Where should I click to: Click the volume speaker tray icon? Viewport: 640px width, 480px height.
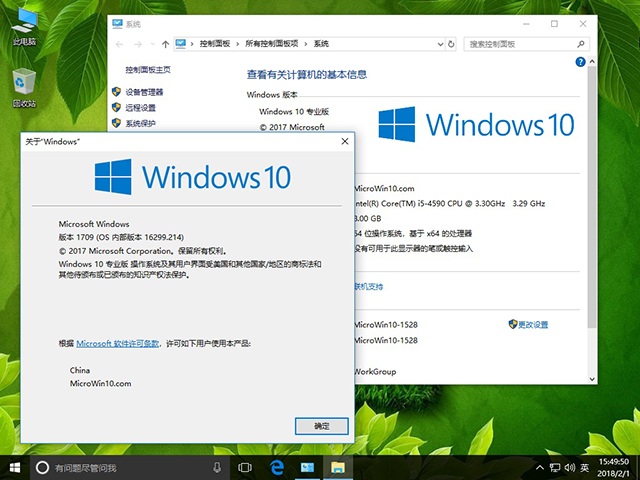point(570,468)
